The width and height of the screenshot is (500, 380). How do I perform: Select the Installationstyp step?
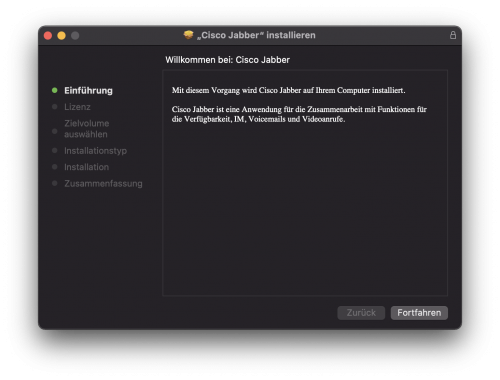coord(95,151)
